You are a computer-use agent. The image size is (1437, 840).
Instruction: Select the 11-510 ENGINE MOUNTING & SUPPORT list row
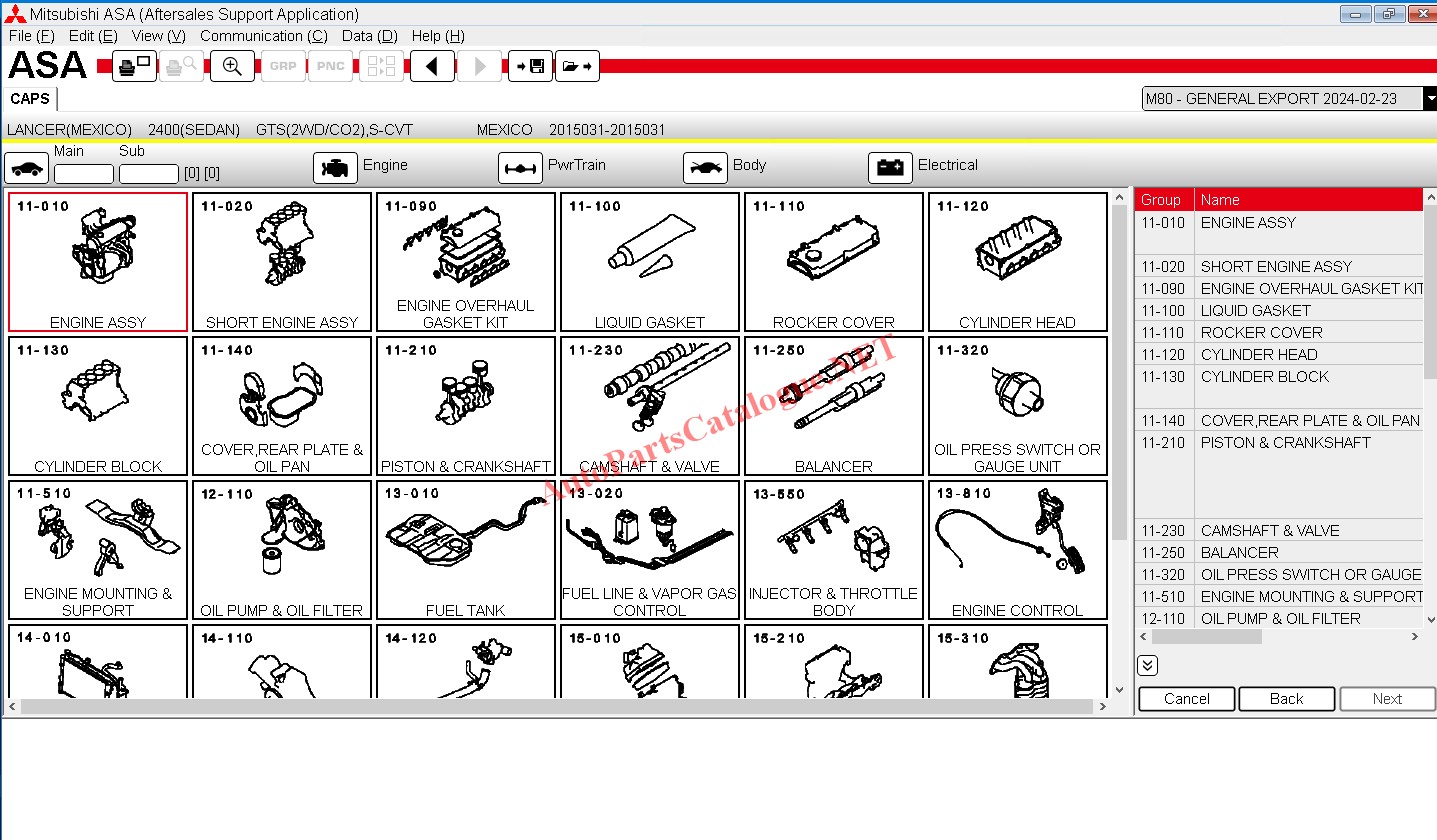click(x=1279, y=596)
